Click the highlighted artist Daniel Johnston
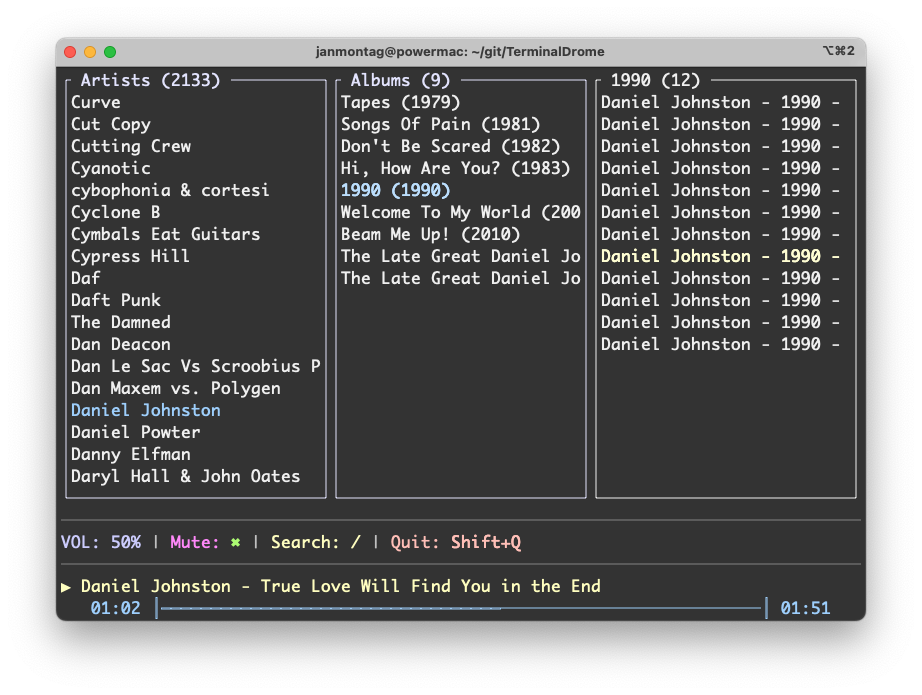922x695 pixels. [146, 410]
